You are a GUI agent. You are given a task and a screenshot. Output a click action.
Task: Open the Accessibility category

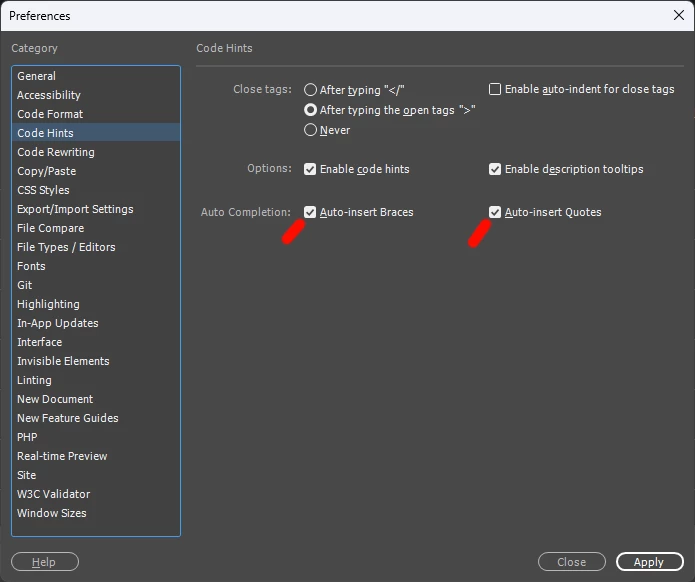tap(96, 95)
